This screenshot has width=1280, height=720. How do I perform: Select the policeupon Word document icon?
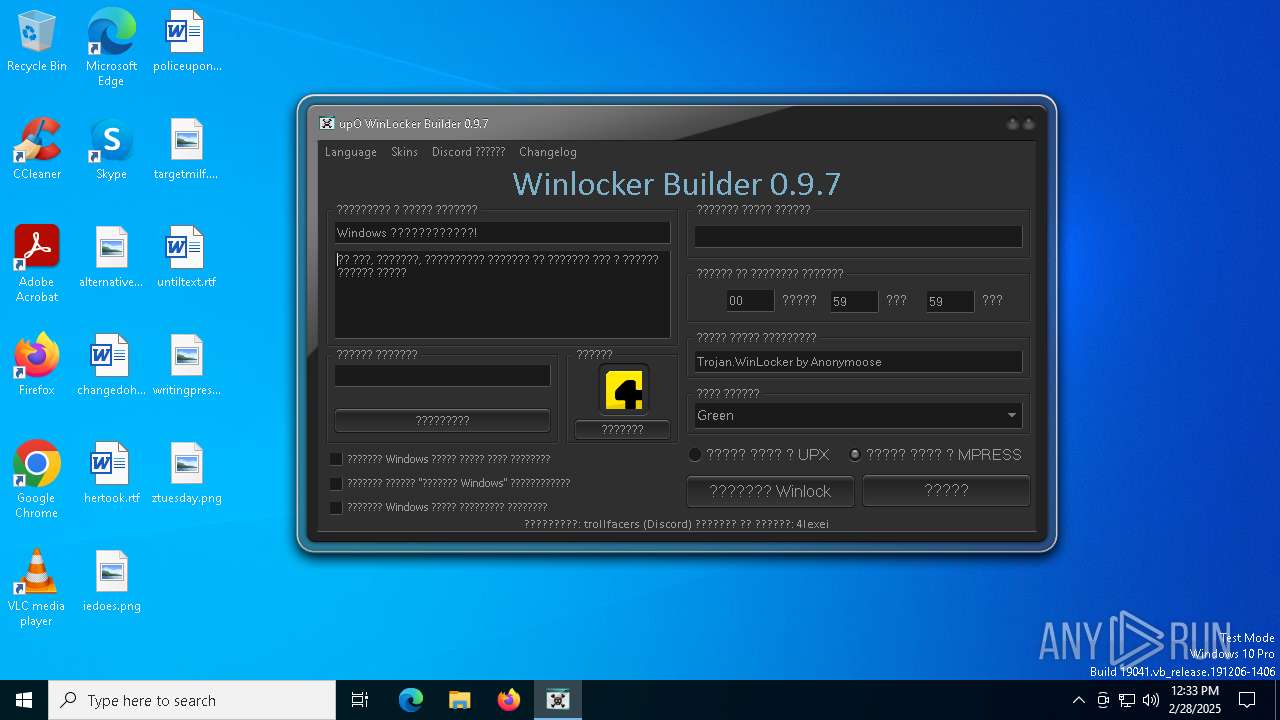pyautogui.click(x=187, y=41)
